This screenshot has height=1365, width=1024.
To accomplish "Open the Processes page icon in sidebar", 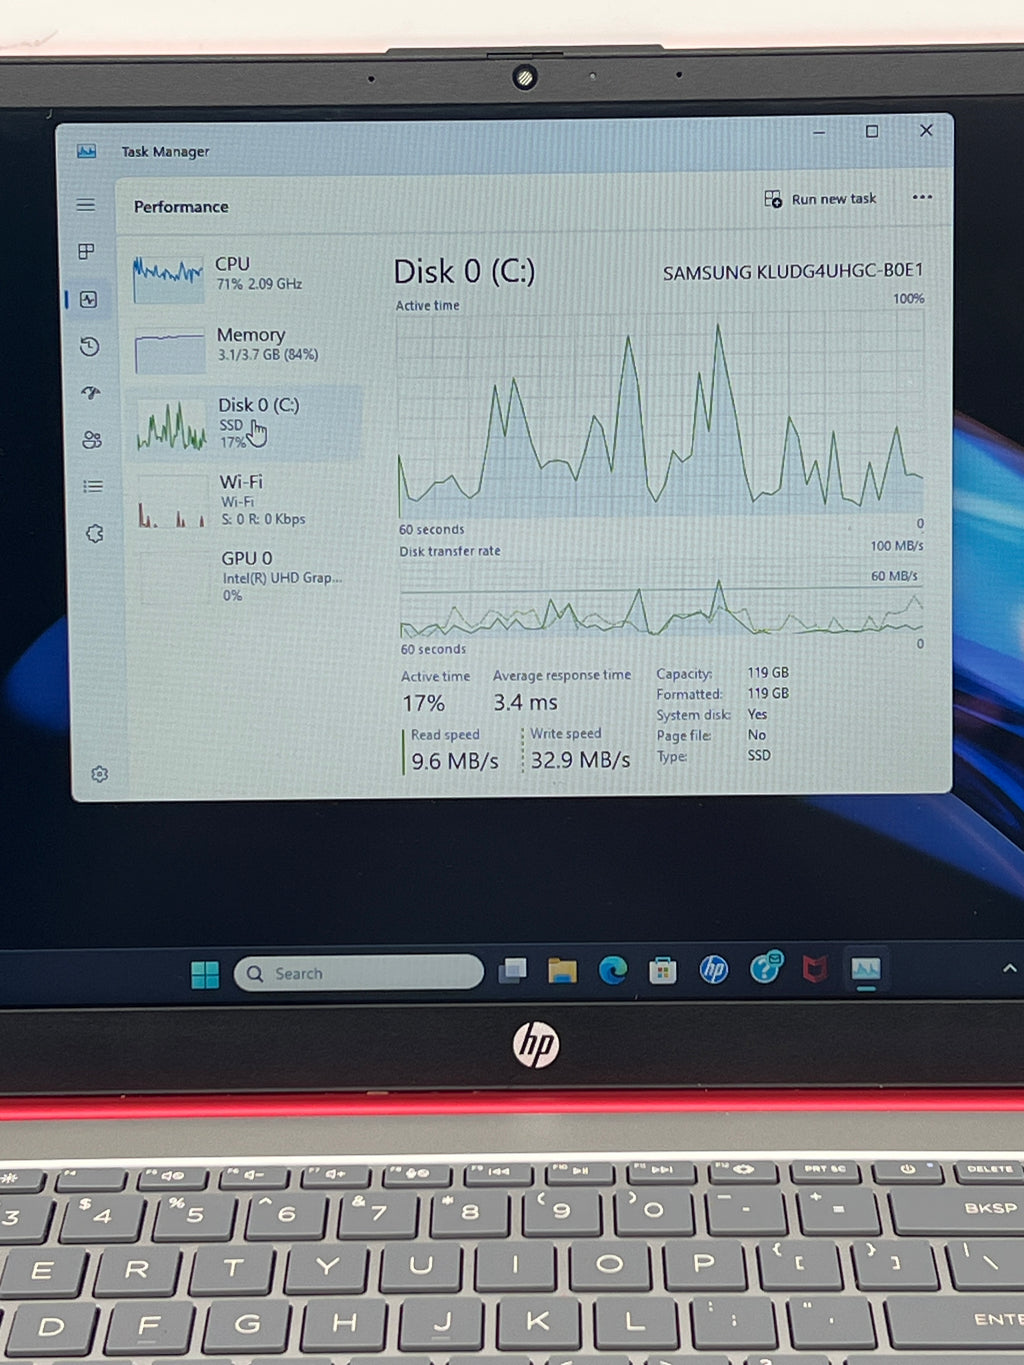I will coord(87,251).
